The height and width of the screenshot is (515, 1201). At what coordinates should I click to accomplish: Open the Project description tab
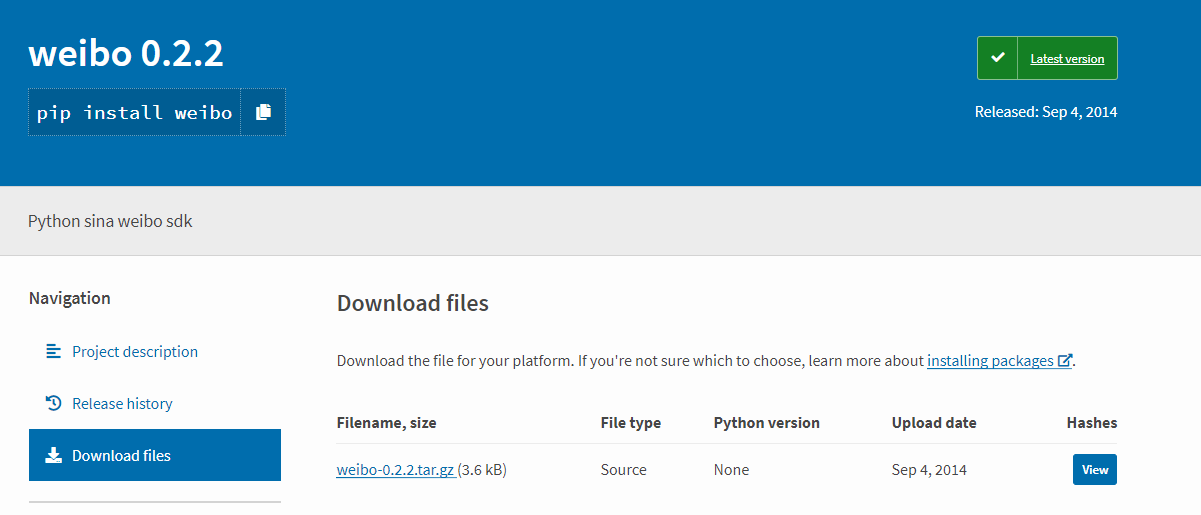[135, 351]
